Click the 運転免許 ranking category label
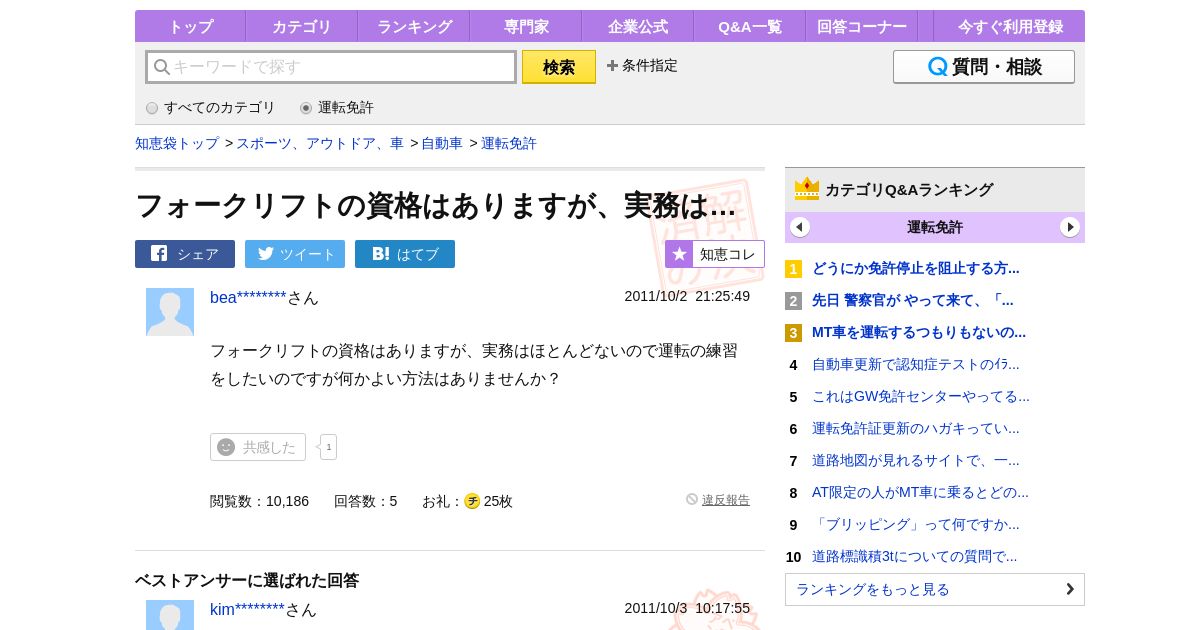The height and width of the screenshot is (630, 1200). pyautogui.click(x=935, y=227)
